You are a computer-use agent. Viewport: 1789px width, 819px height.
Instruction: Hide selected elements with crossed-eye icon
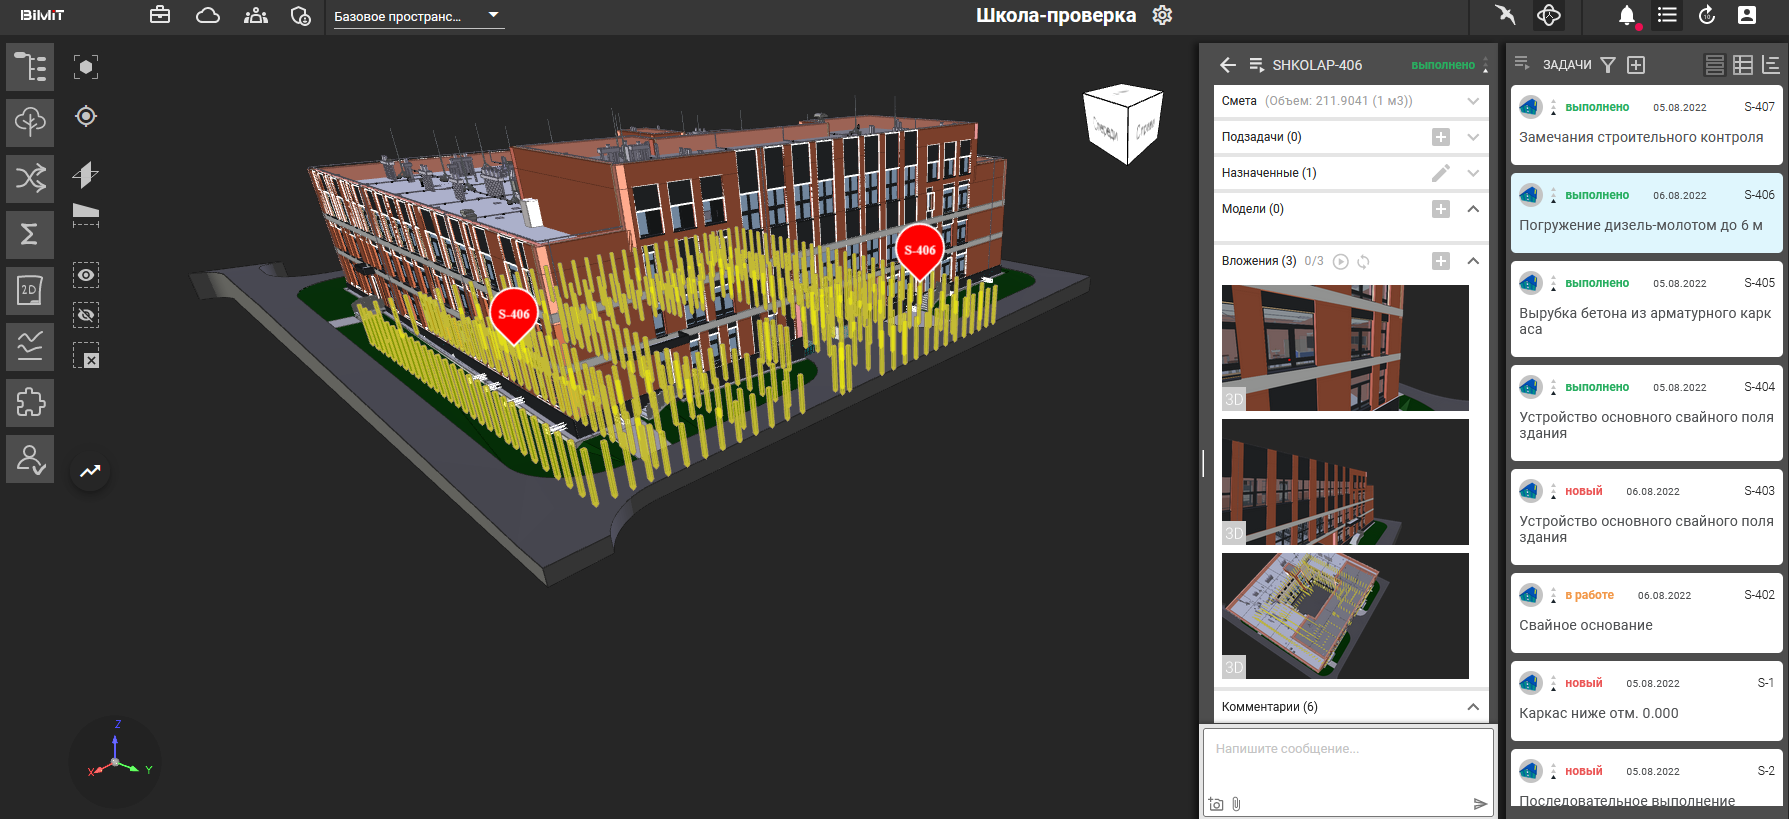(x=86, y=315)
